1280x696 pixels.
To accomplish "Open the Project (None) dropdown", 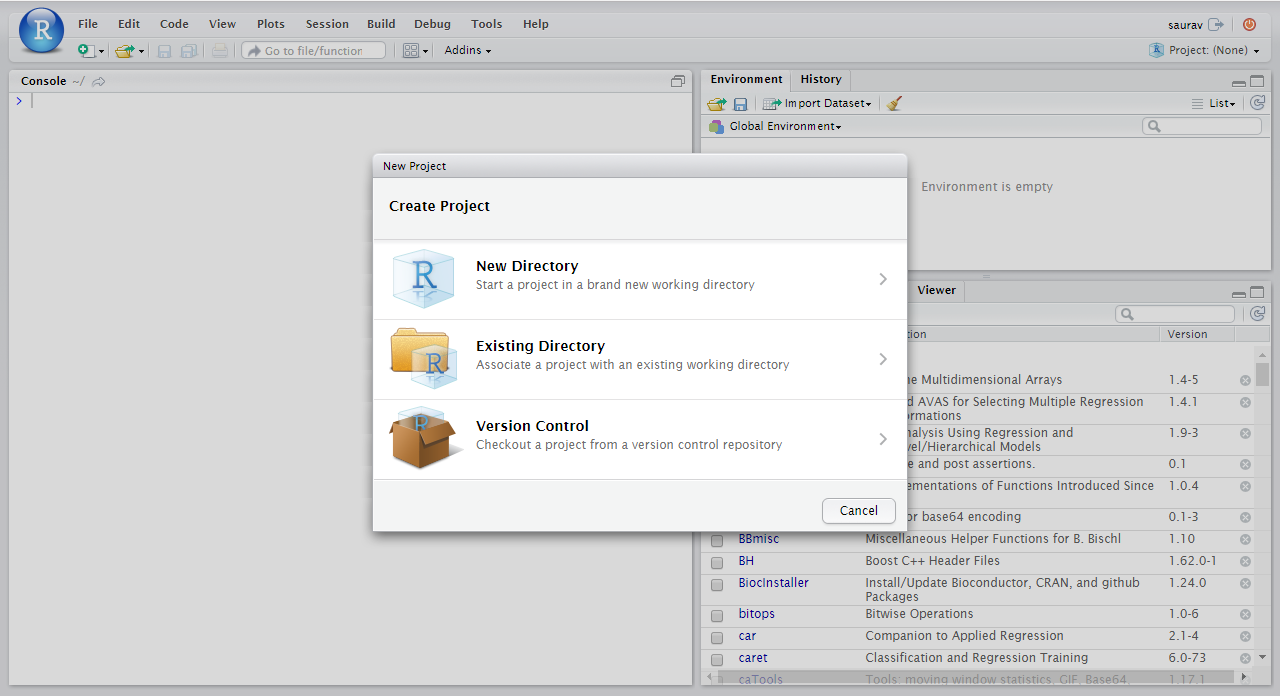I will 1205,50.
